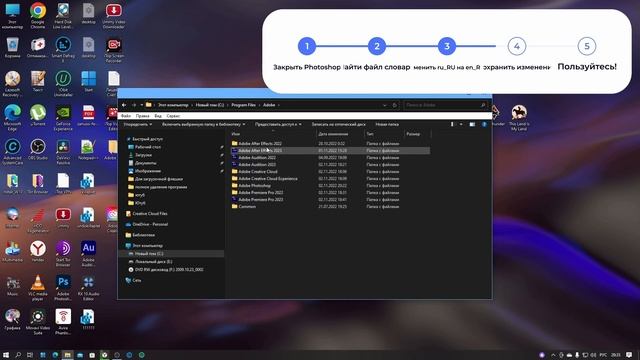The width and height of the screenshot is (640, 360).
Task: Sort by the 'Имя' column header
Action: point(273,134)
